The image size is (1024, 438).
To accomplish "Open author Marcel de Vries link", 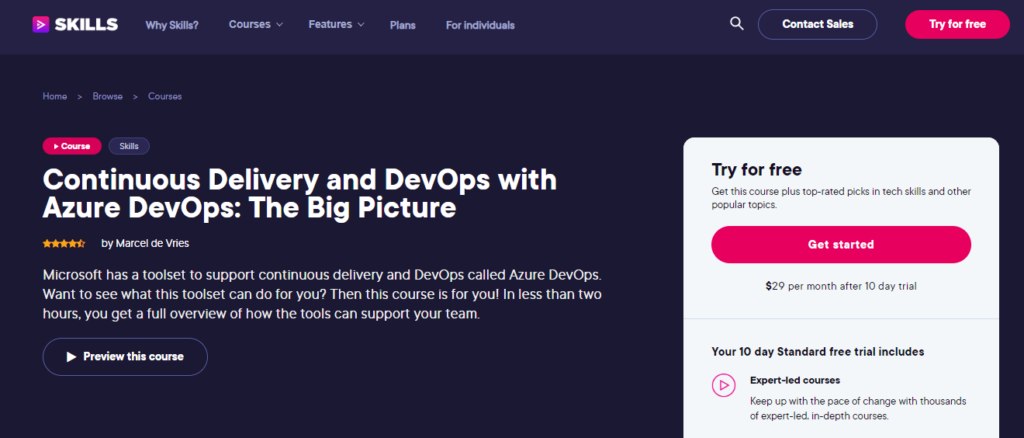I will coord(152,243).
